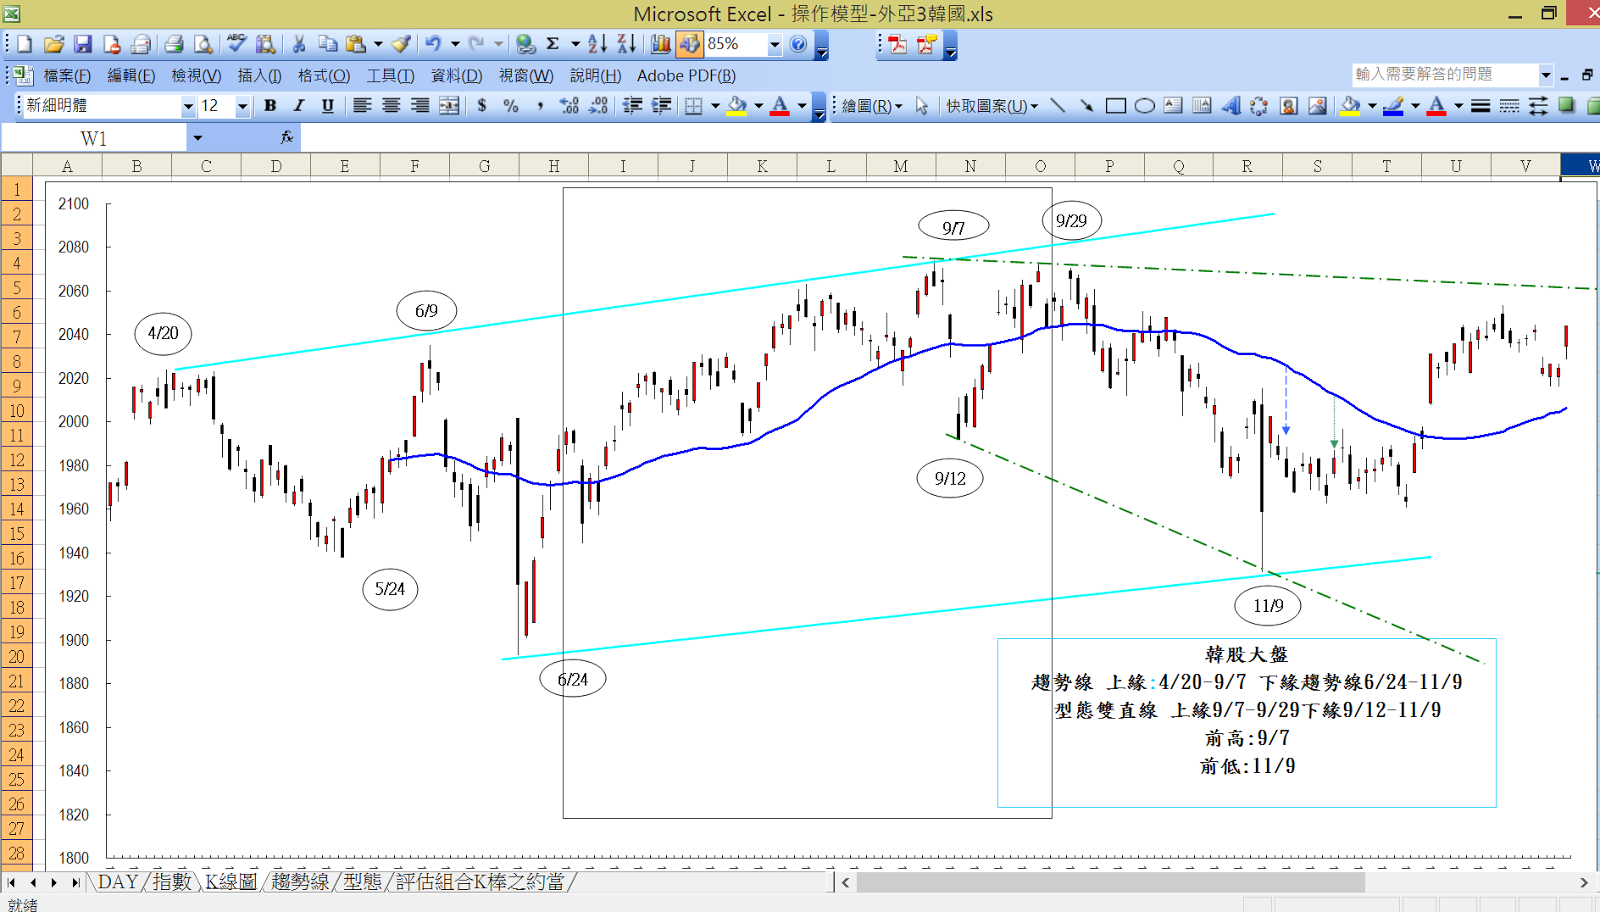Select the Line drawing tool
Viewport: 1600px width, 912px height.
[1058, 106]
